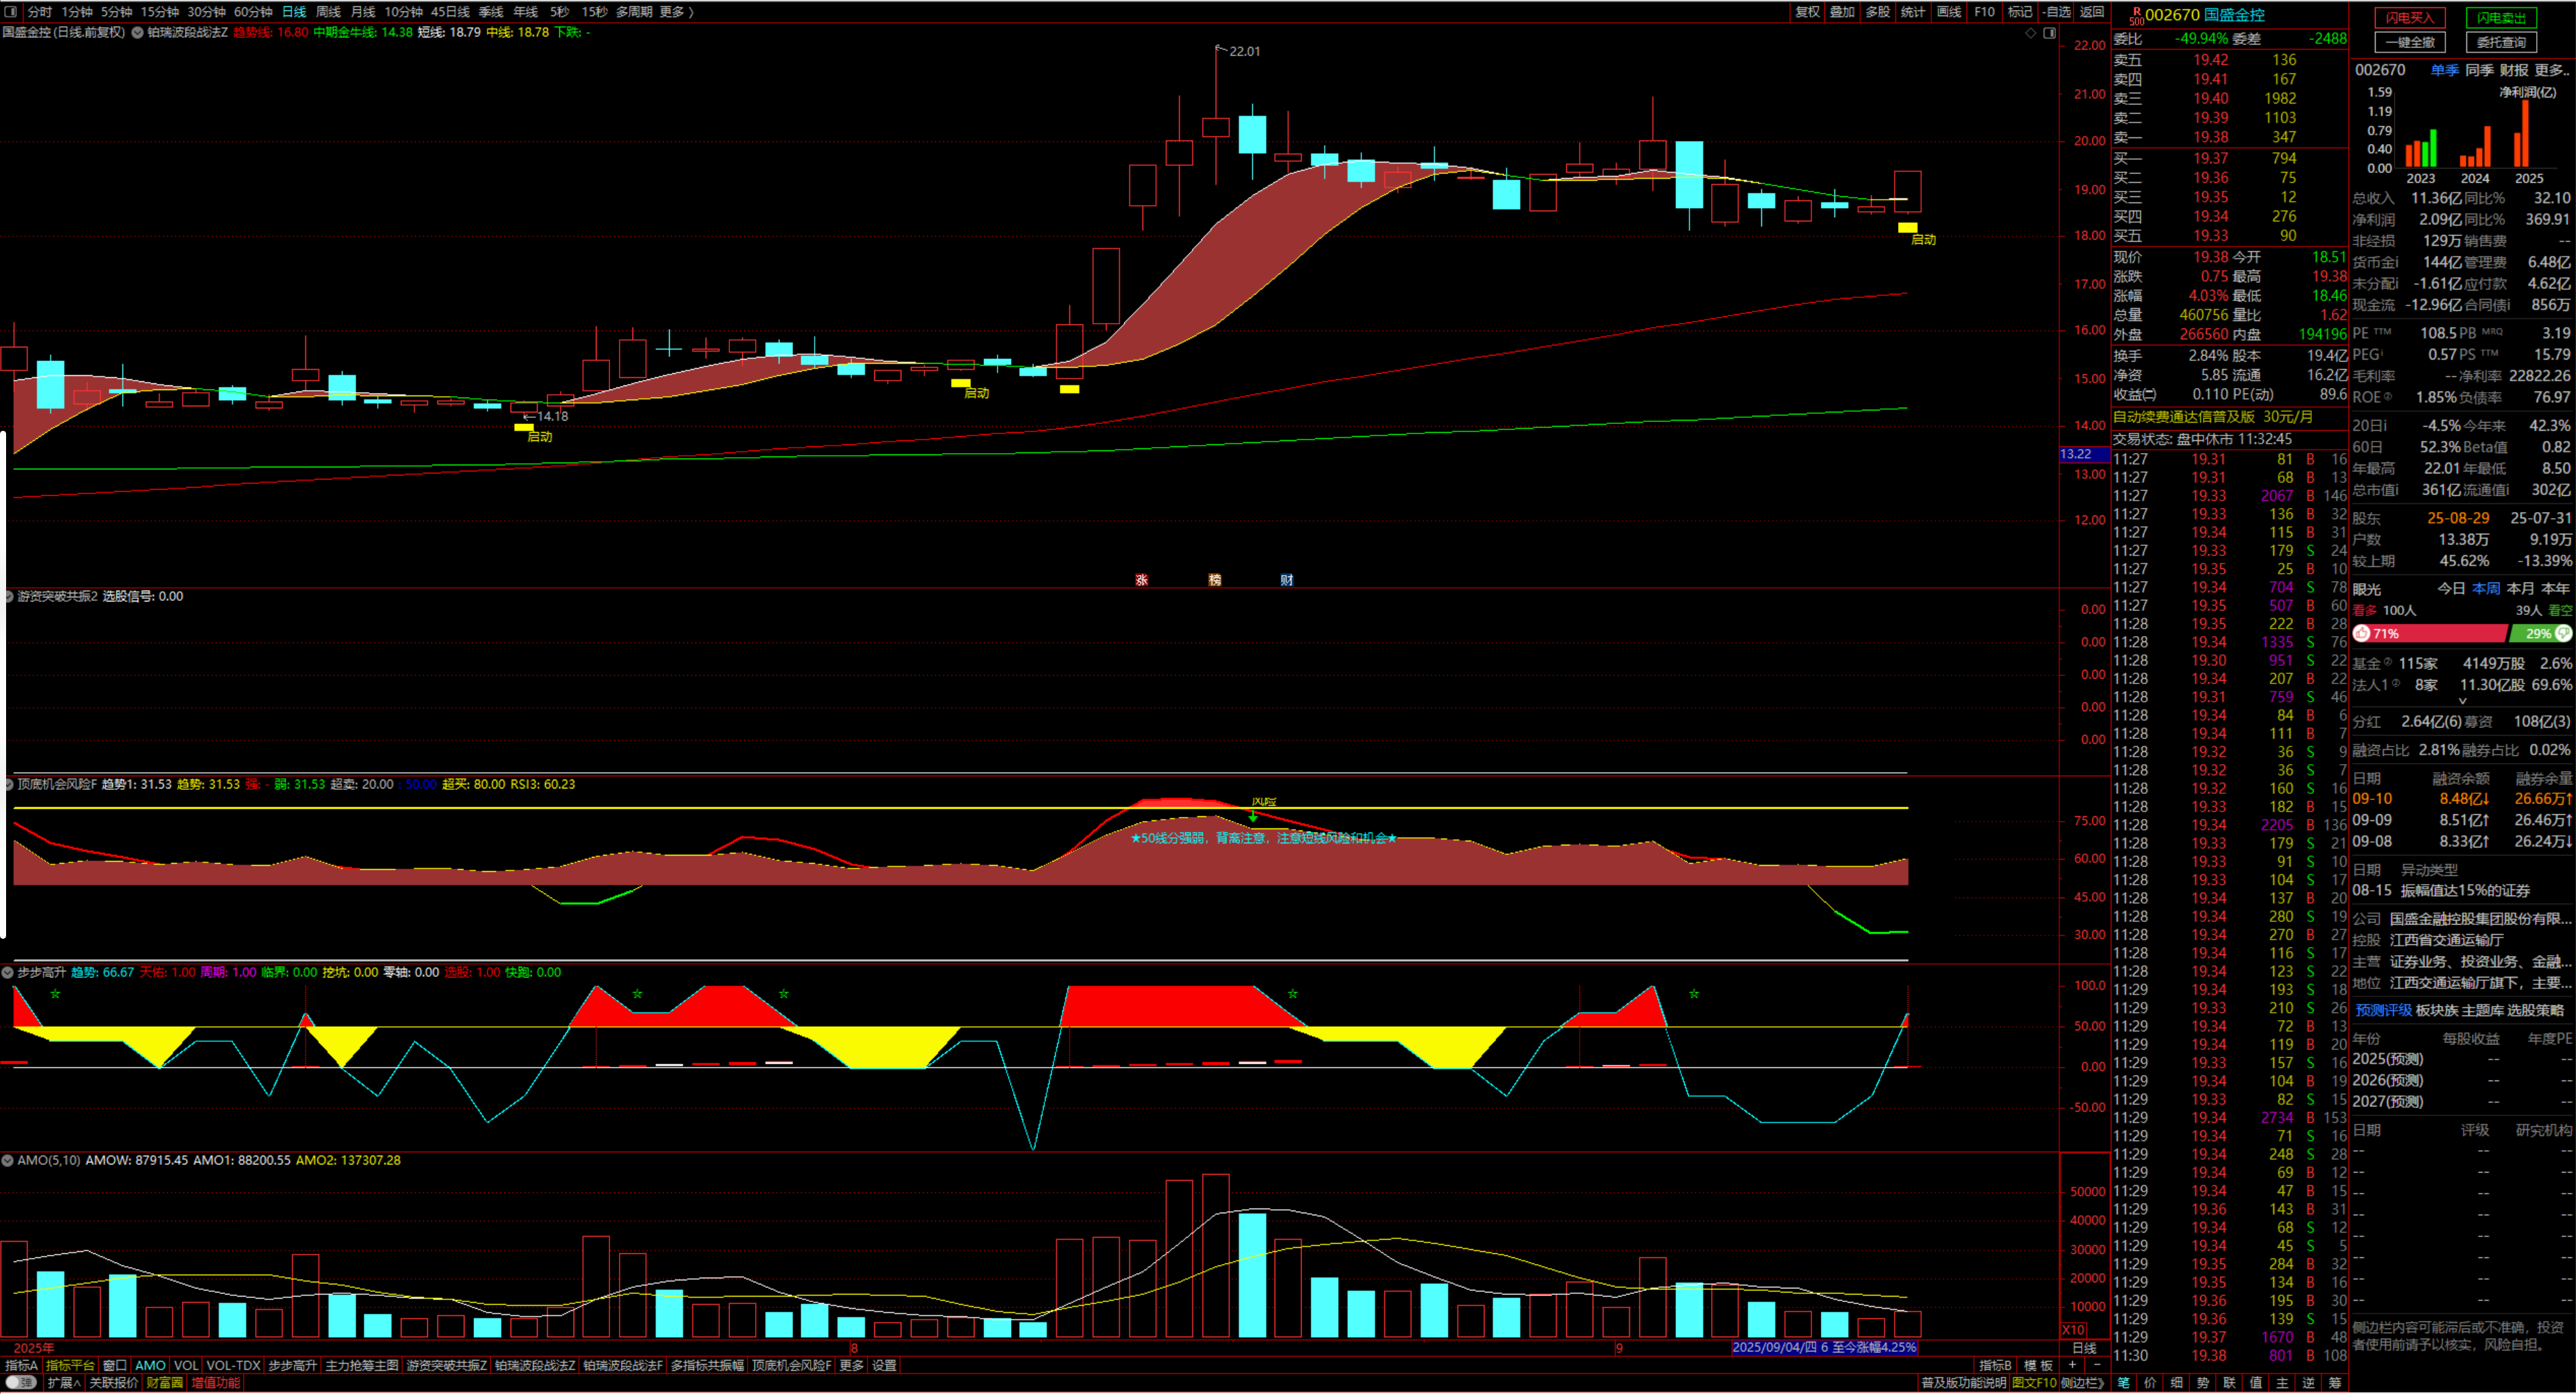
Task: Toggle 叠加 overlay mode
Action: (1843, 12)
